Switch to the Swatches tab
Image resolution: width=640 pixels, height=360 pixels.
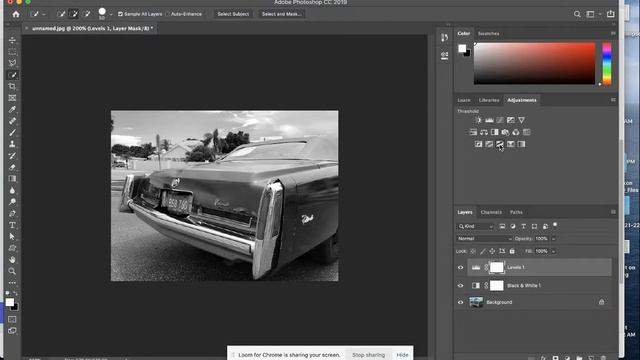coord(489,33)
